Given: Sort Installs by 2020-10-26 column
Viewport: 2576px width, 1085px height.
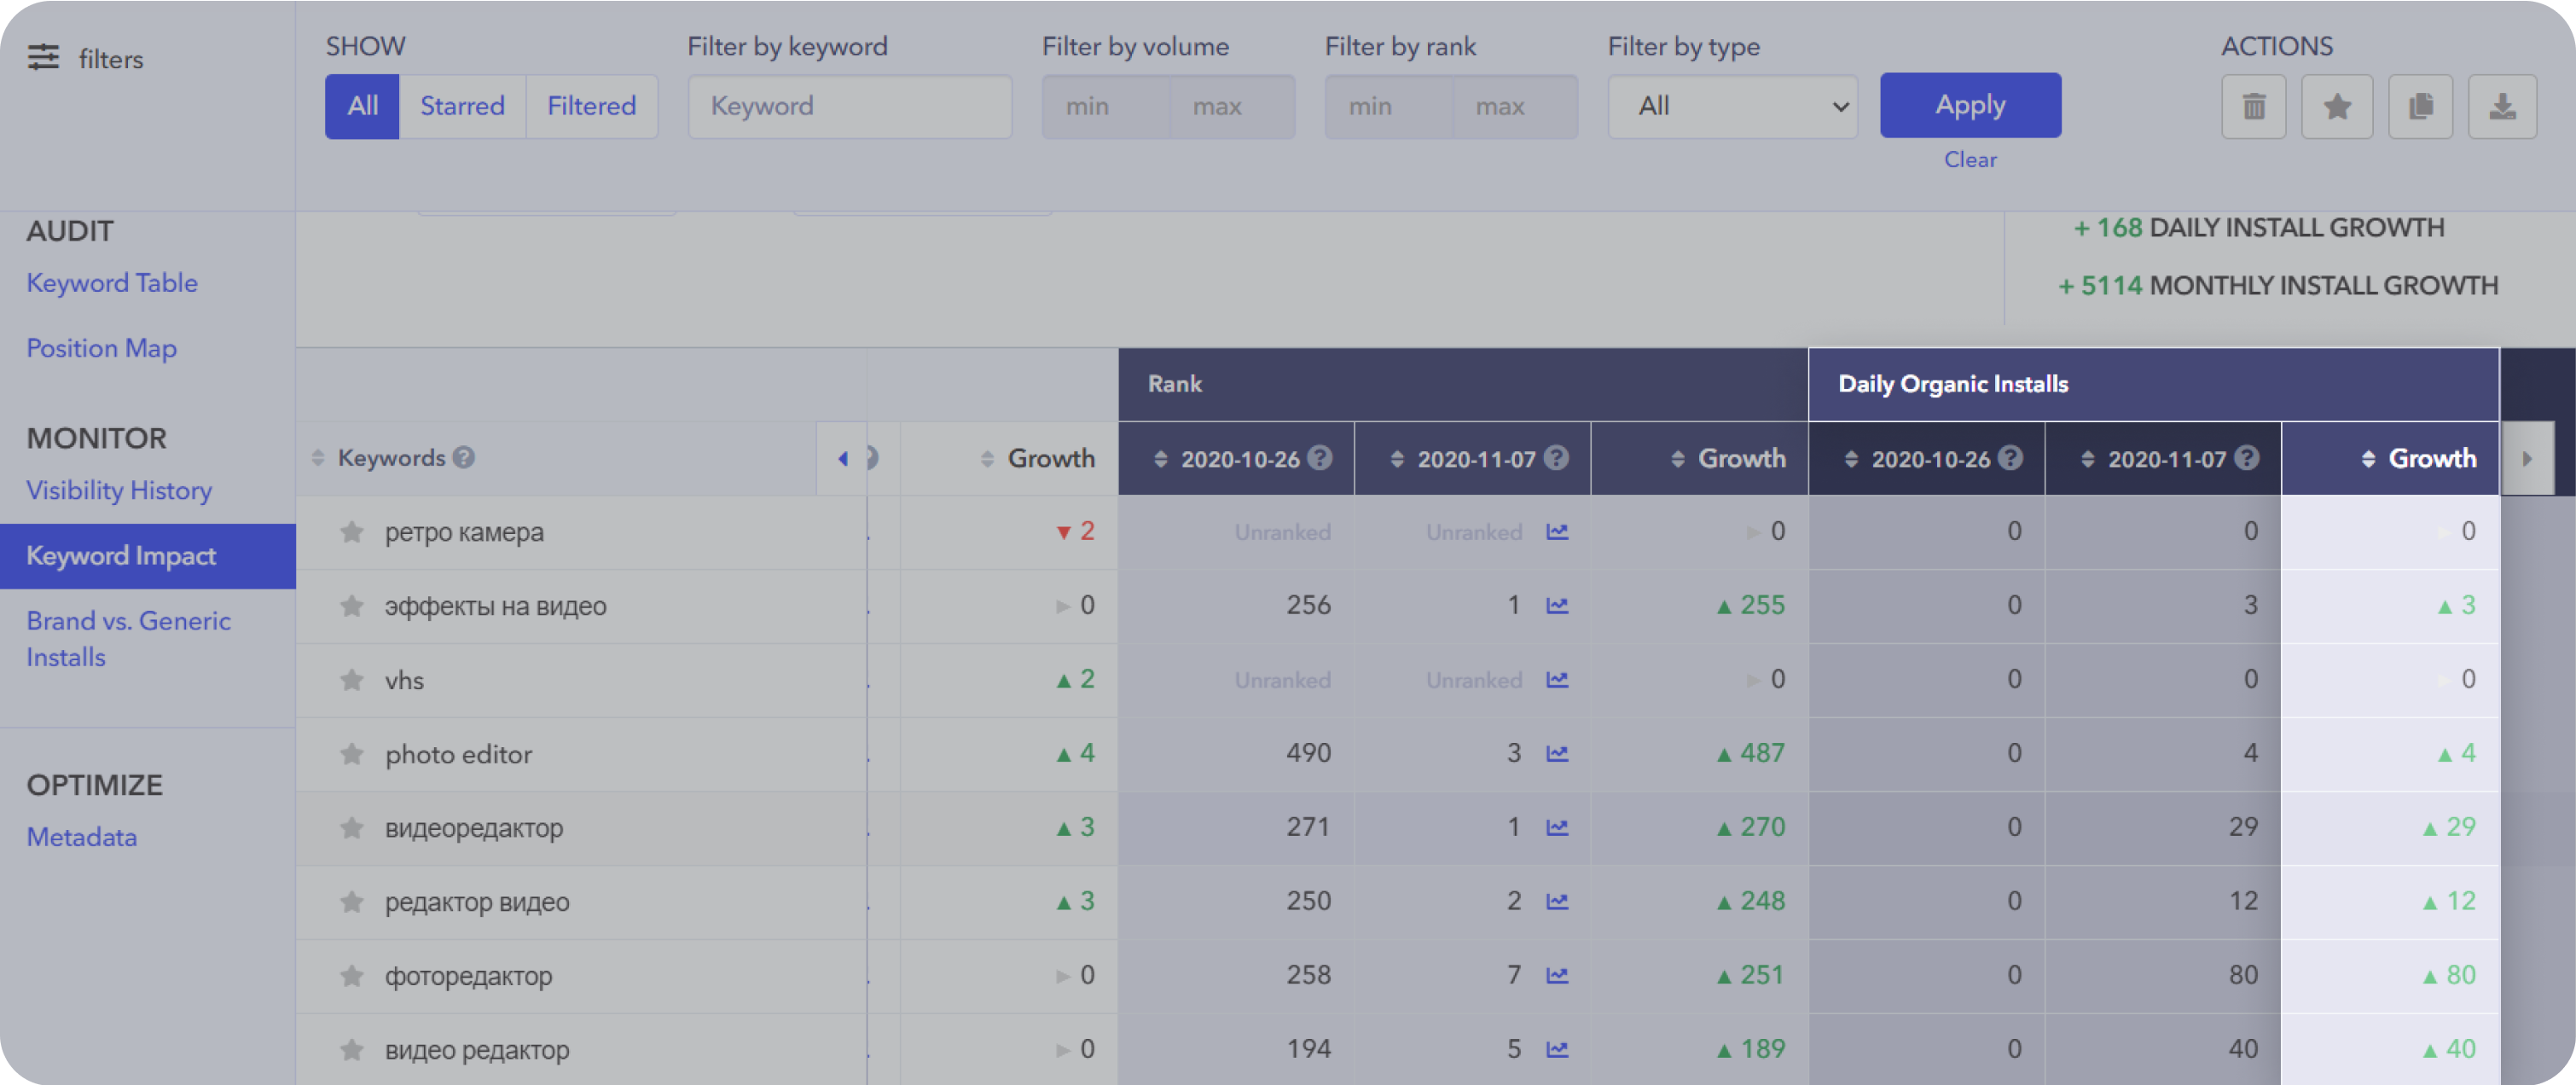Looking at the screenshot, I should [x=1851, y=458].
